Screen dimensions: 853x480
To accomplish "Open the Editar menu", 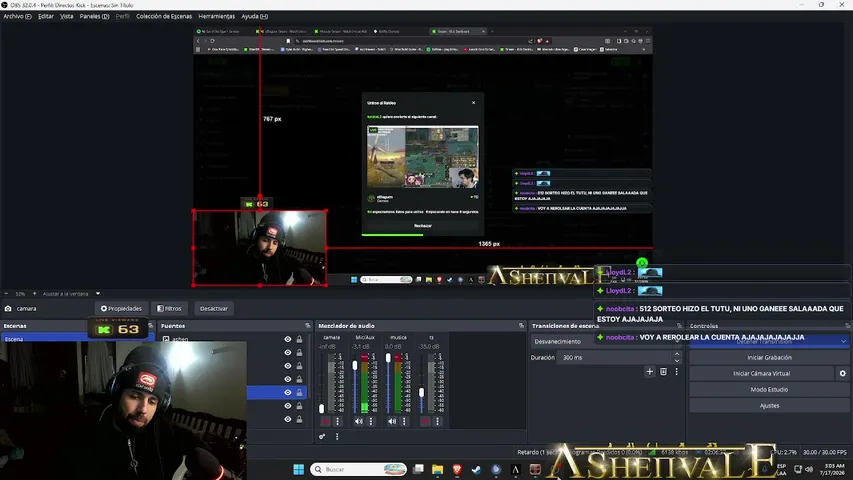I will [46, 16].
